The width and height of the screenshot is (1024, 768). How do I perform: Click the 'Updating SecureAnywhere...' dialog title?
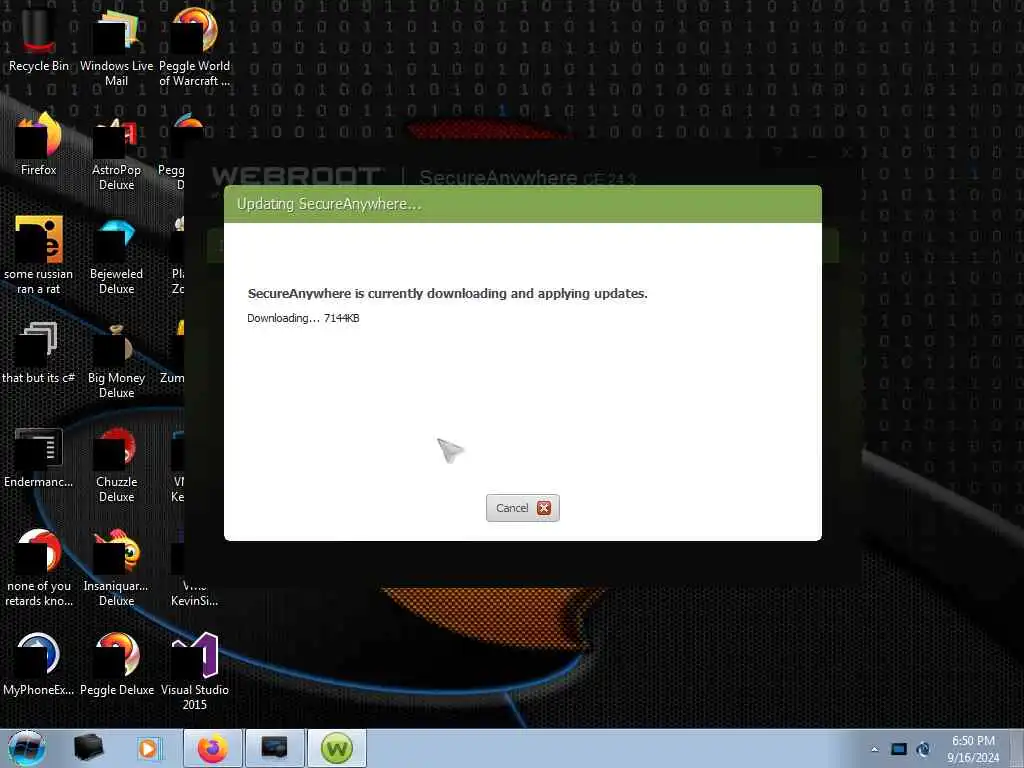(x=329, y=204)
